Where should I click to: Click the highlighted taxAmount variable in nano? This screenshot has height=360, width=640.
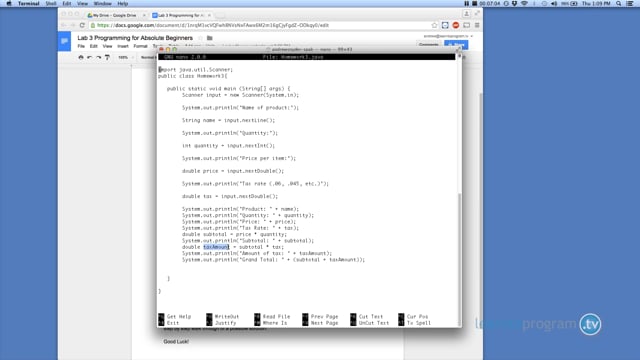(x=216, y=247)
